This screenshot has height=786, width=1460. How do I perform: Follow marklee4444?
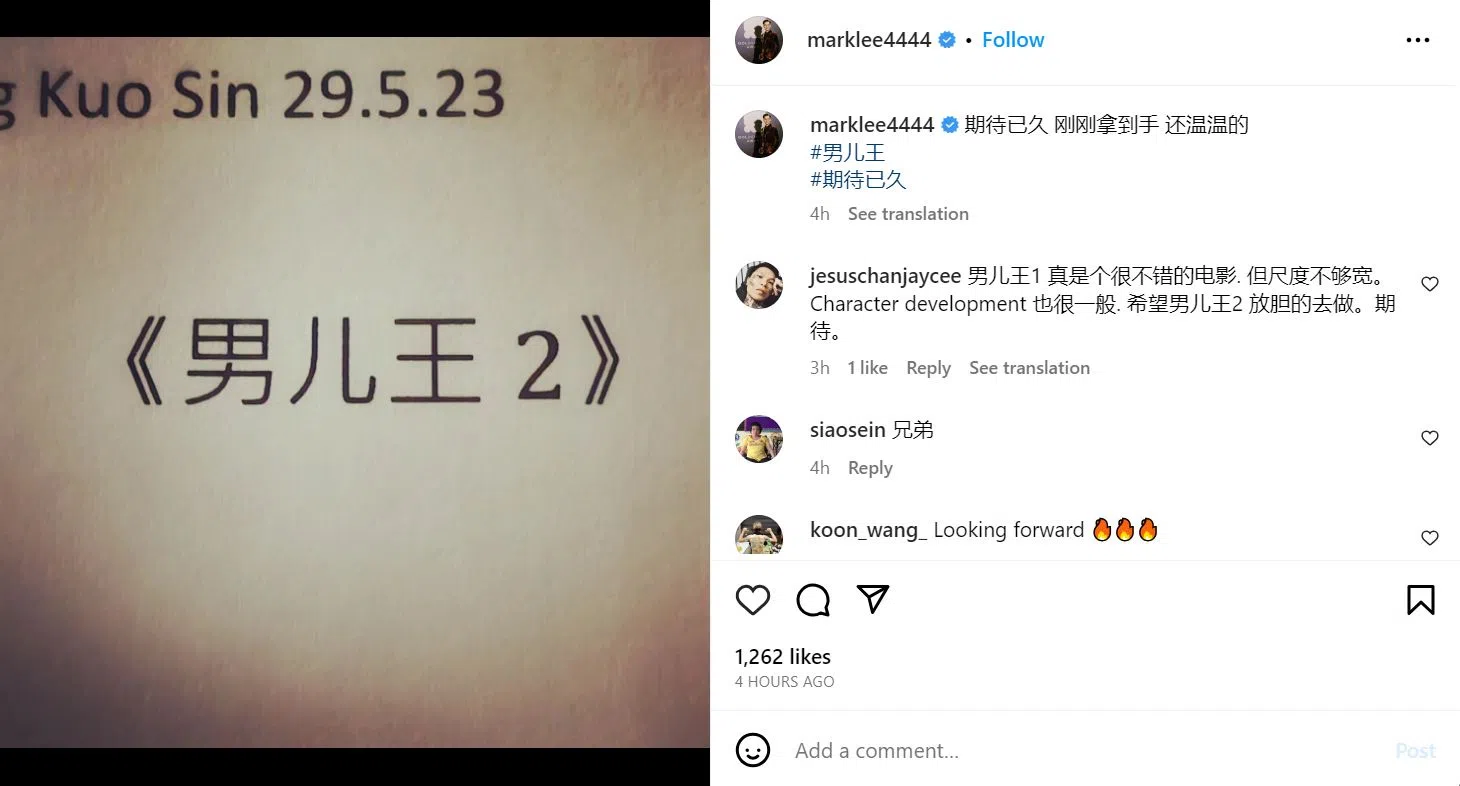[x=1013, y=40]
